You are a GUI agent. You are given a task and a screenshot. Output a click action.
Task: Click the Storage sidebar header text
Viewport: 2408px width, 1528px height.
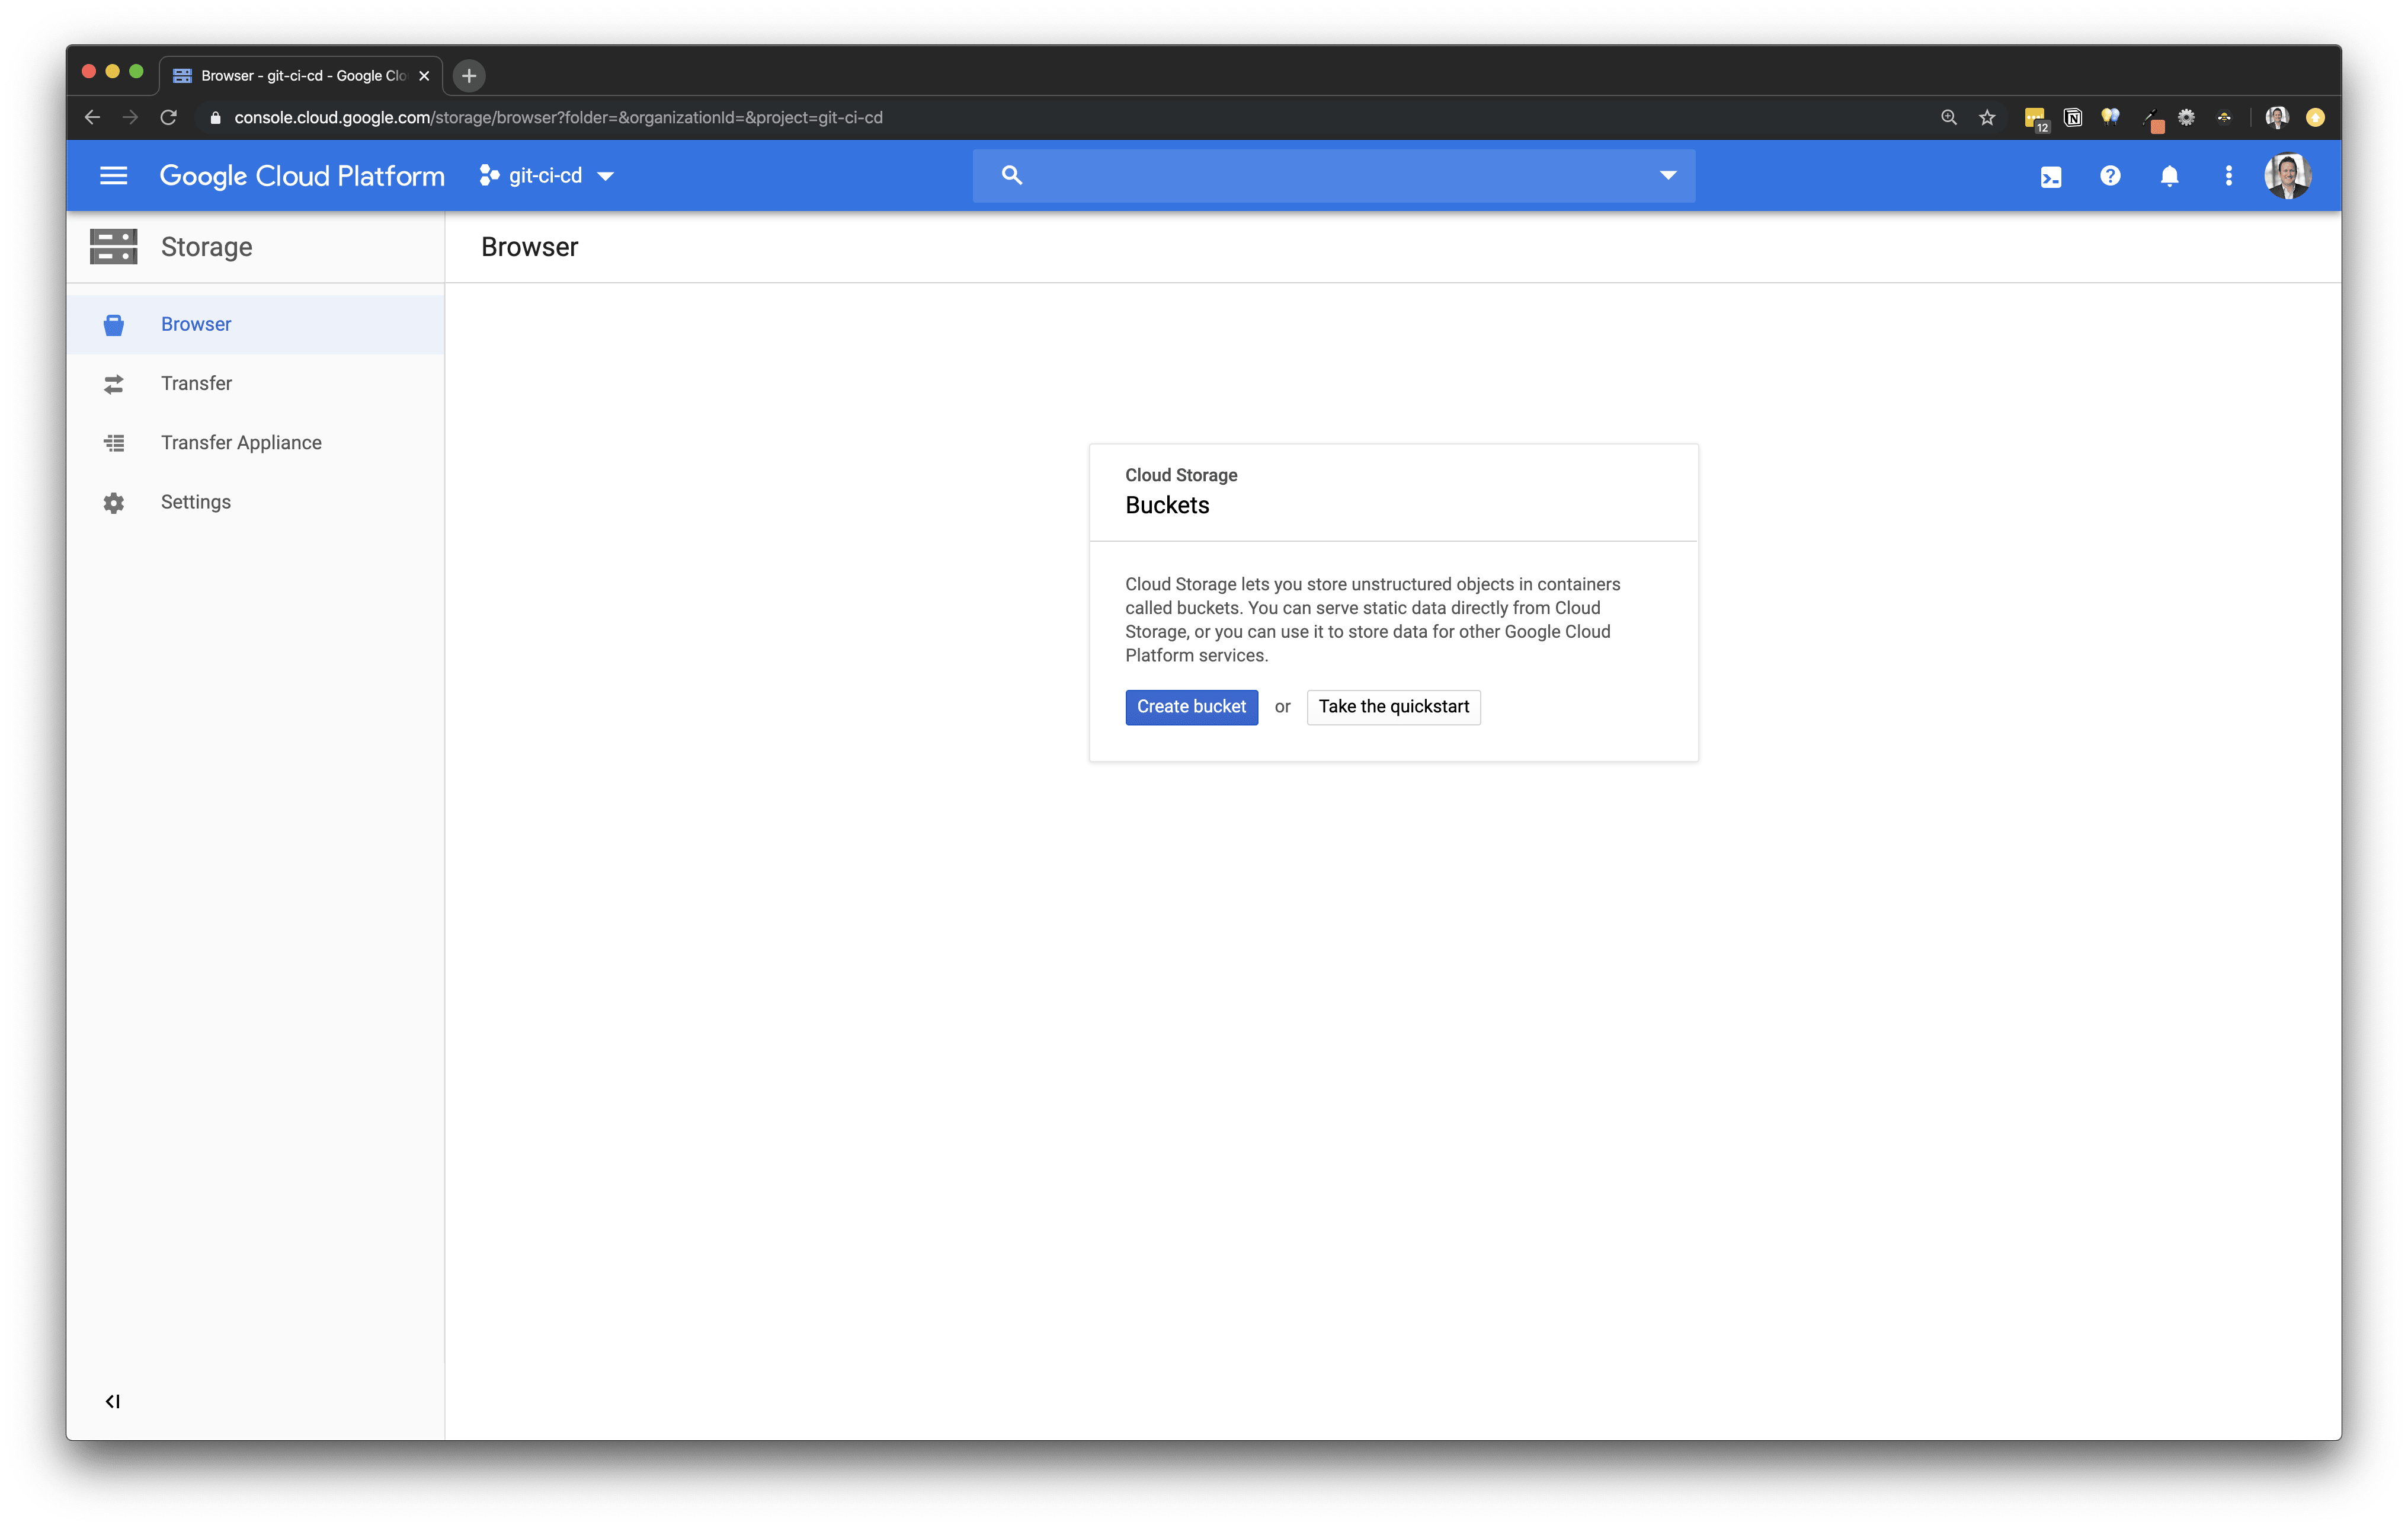pos(207,247)
